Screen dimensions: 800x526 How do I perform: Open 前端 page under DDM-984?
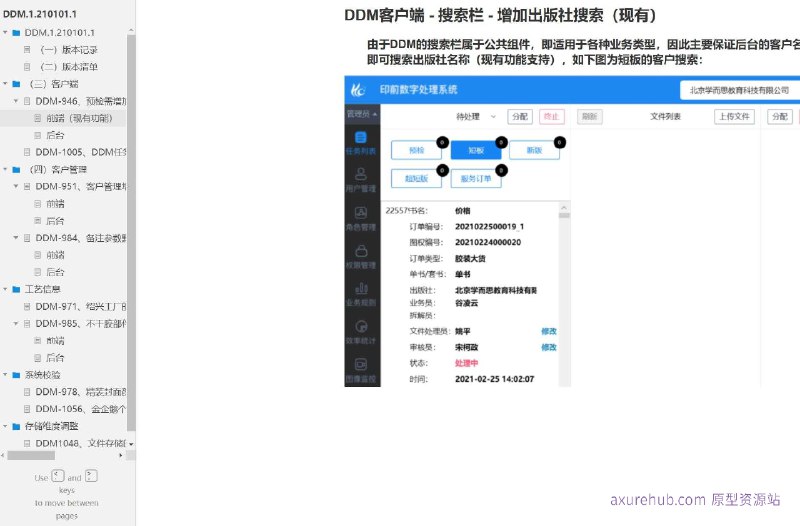(x=55, y=255)
